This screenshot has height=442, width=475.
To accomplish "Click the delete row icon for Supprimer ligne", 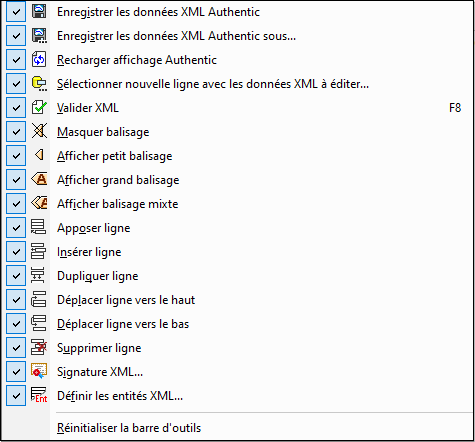I will [39, 348].
